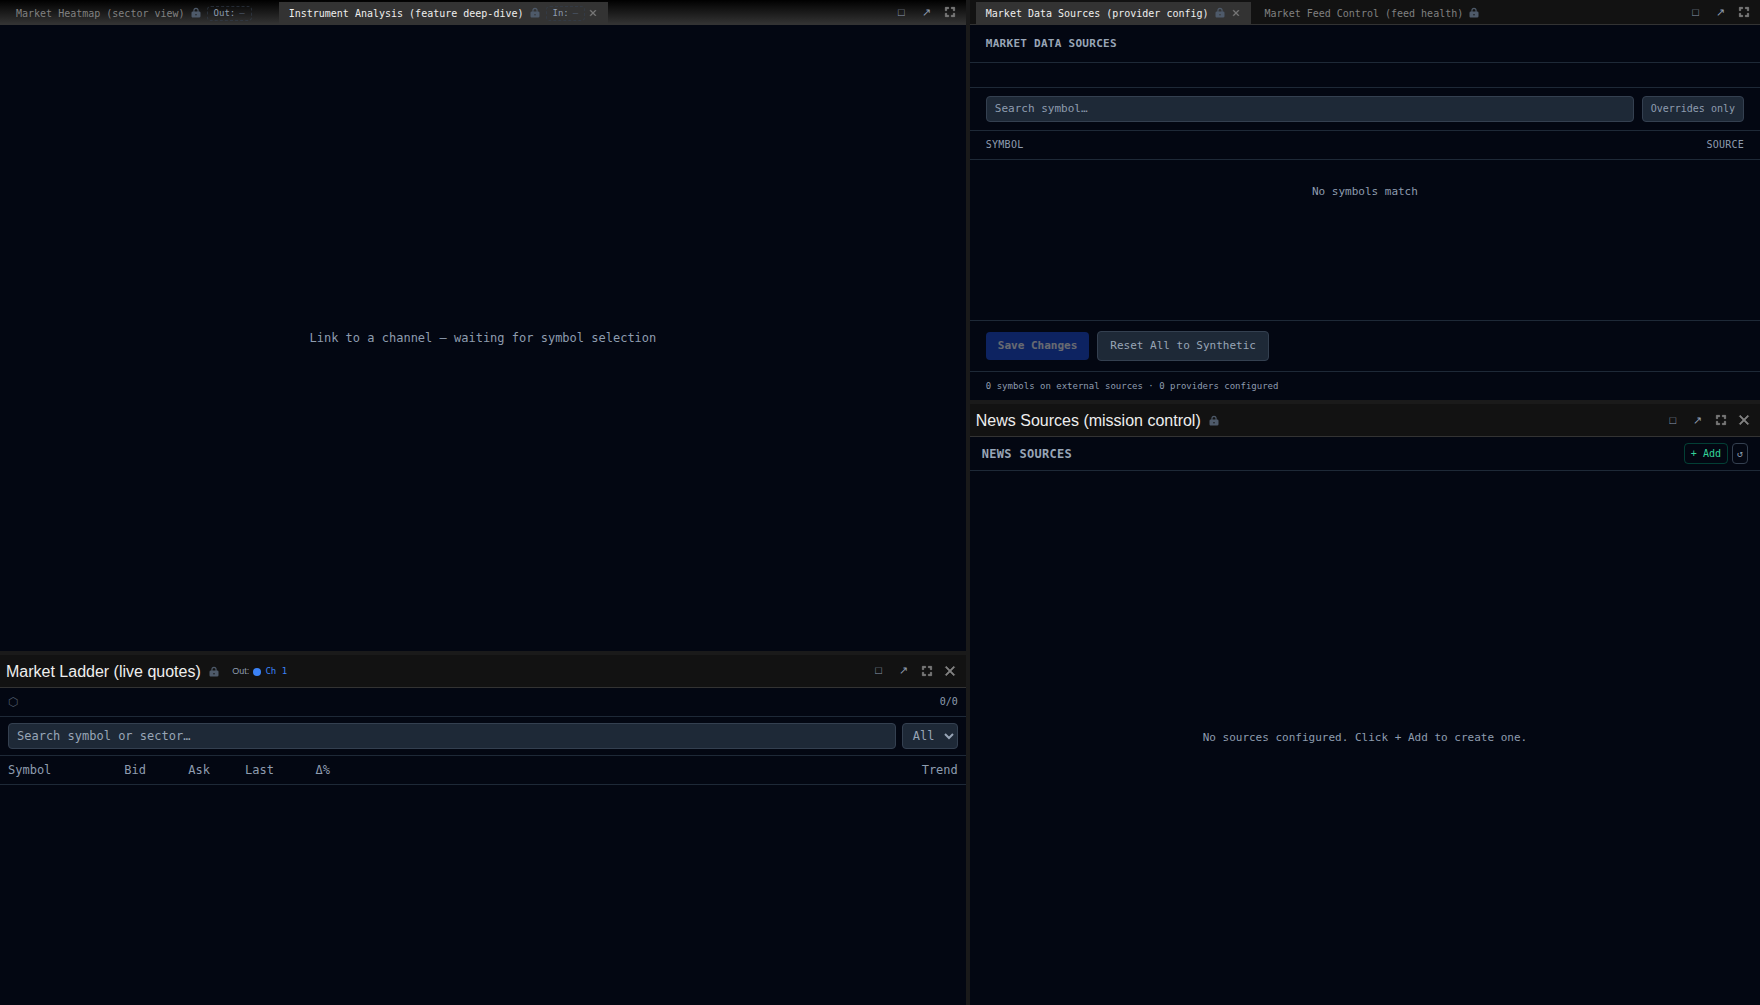
Task: Maximize the News Sources panel via square icon
Action: [1673, 421]
